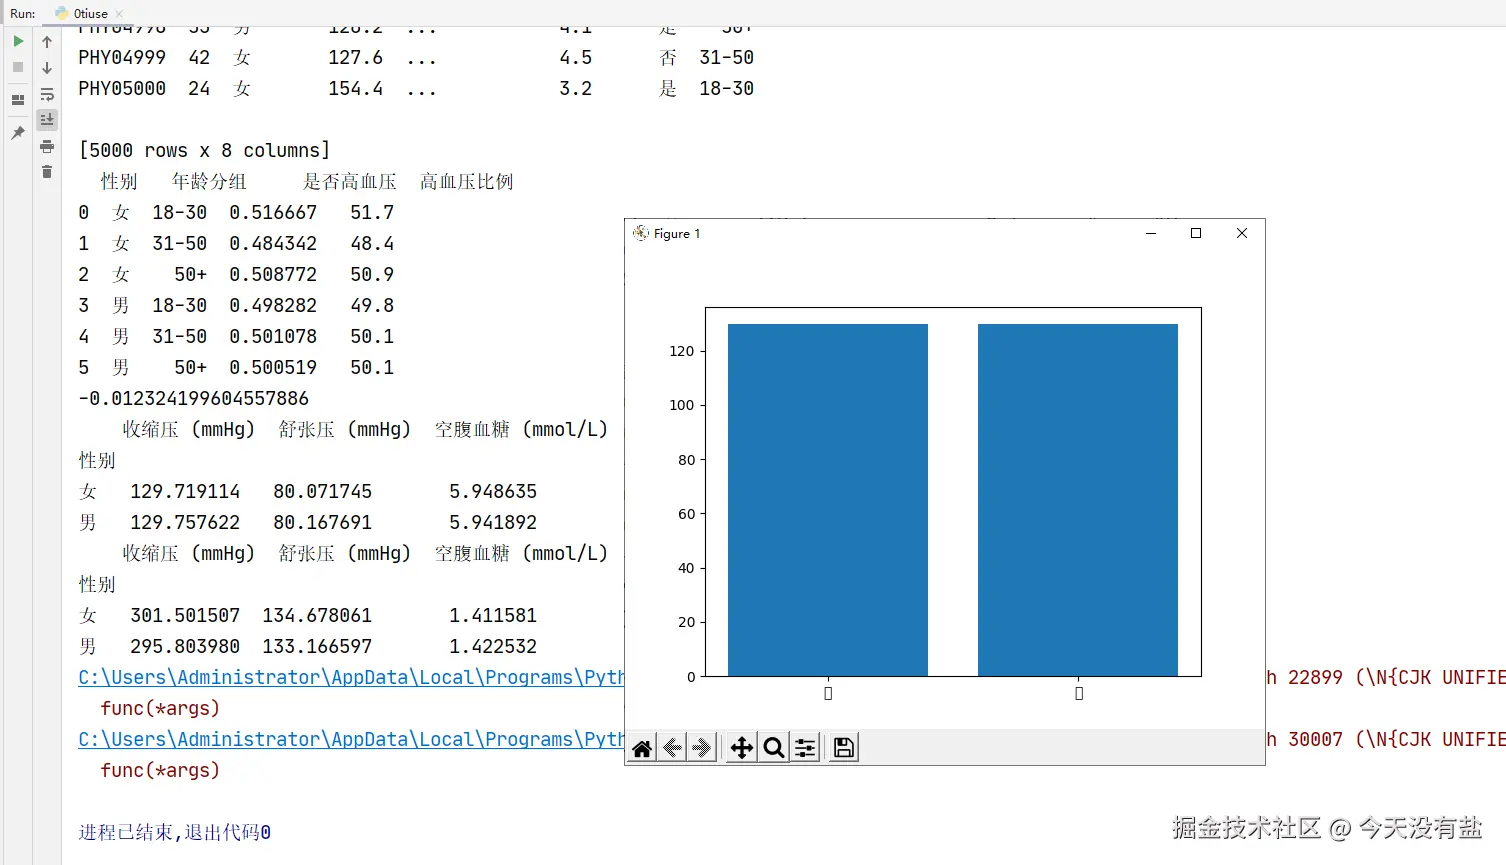
Task: Click the column header "年龄分组"
Action: [209, 181]
